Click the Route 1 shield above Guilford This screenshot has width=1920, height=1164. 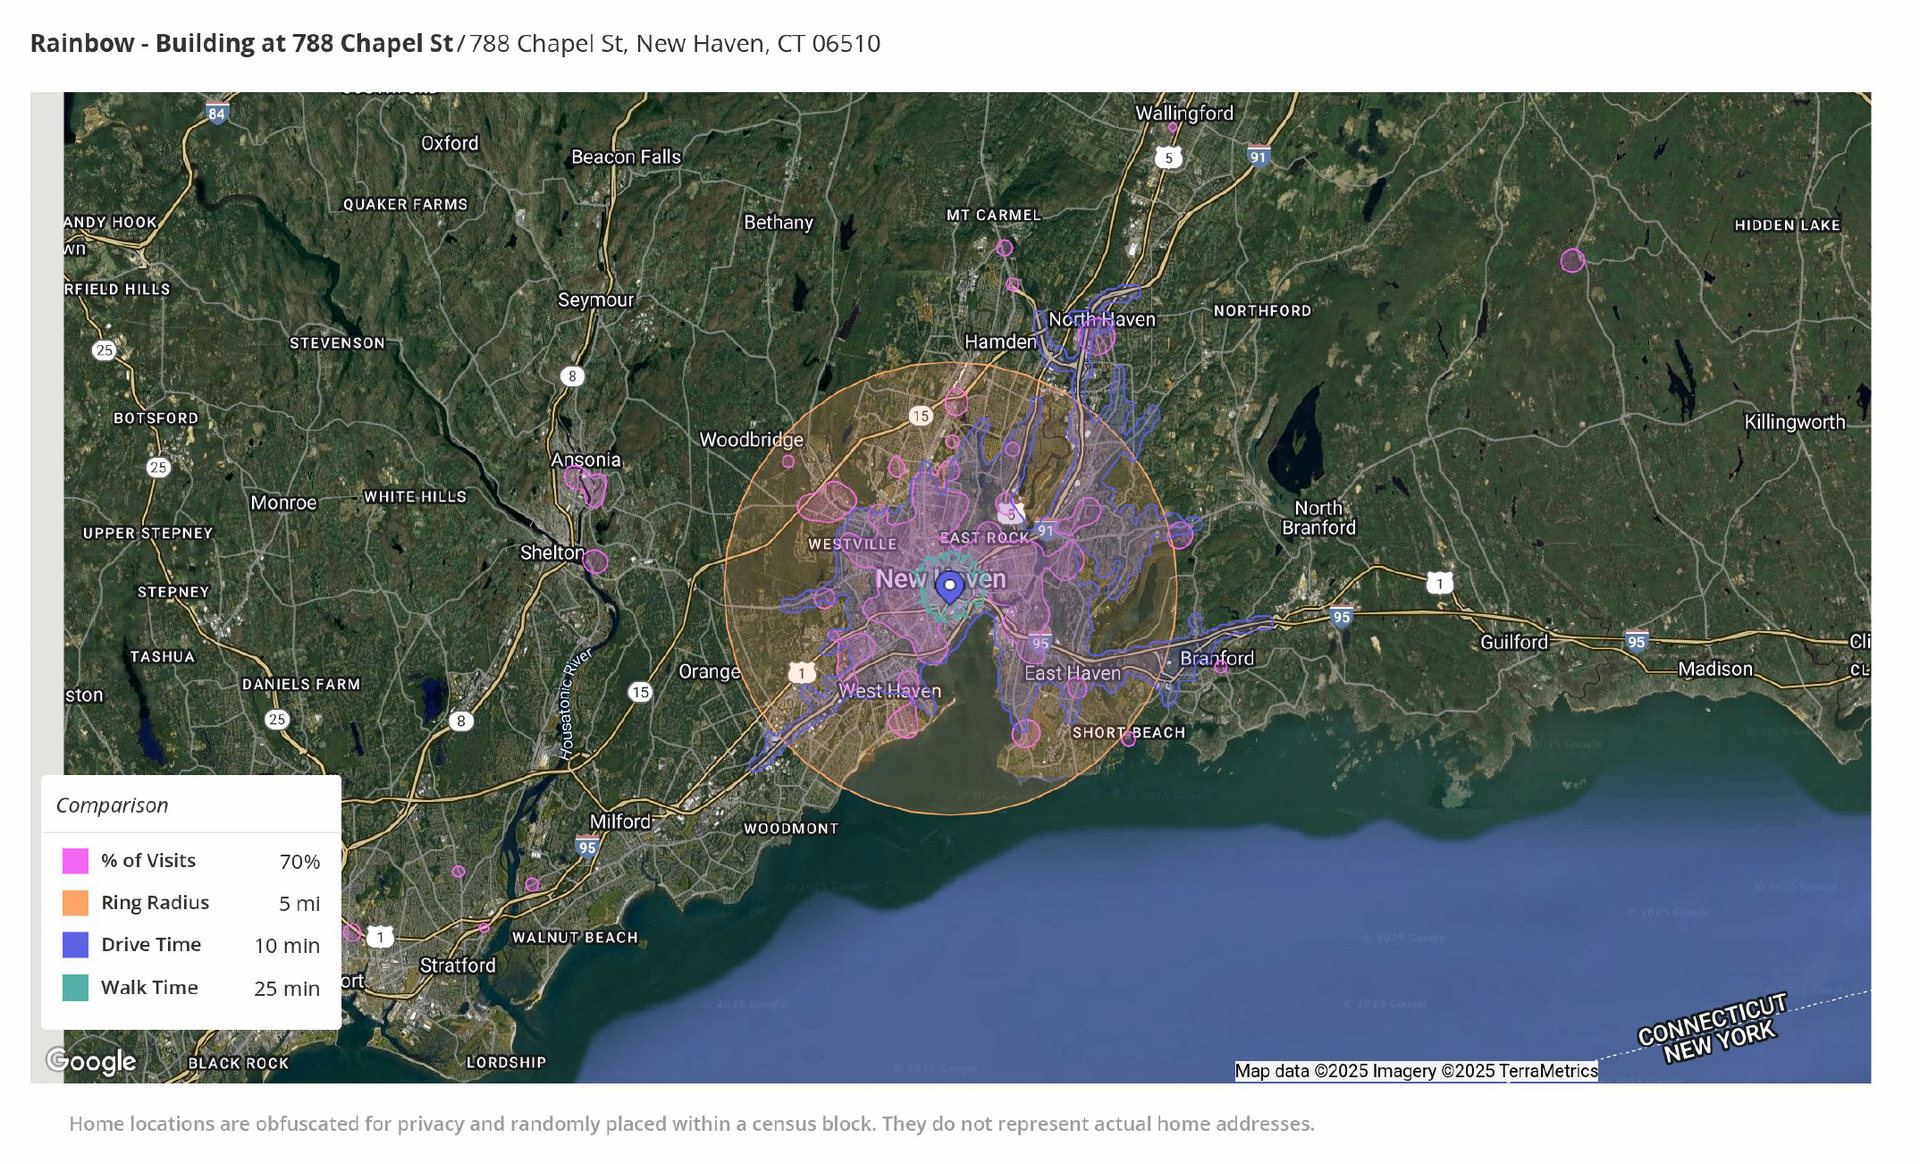click(1439, 583)
